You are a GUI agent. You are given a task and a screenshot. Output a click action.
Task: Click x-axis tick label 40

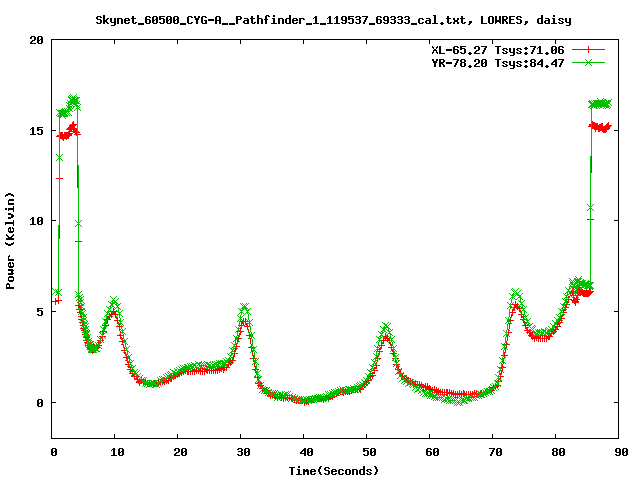306,452
